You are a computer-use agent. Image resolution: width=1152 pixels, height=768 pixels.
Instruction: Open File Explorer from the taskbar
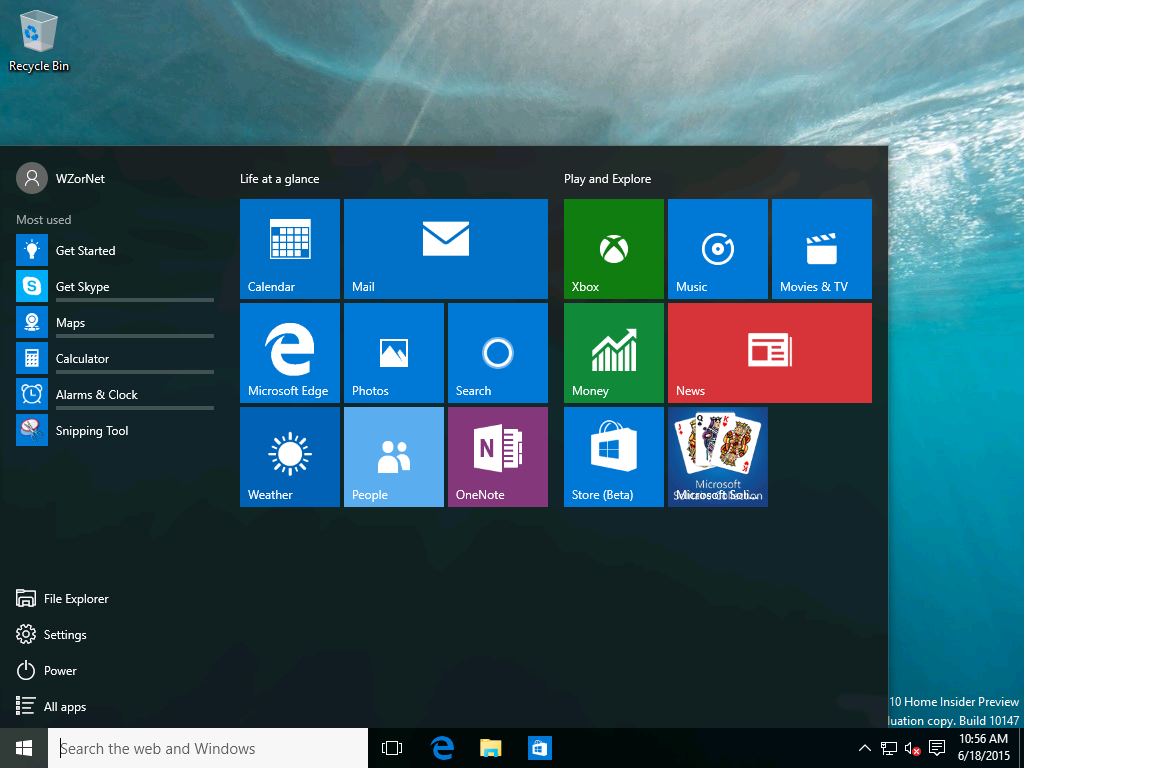pyautogui.click(x=491, y=748)
